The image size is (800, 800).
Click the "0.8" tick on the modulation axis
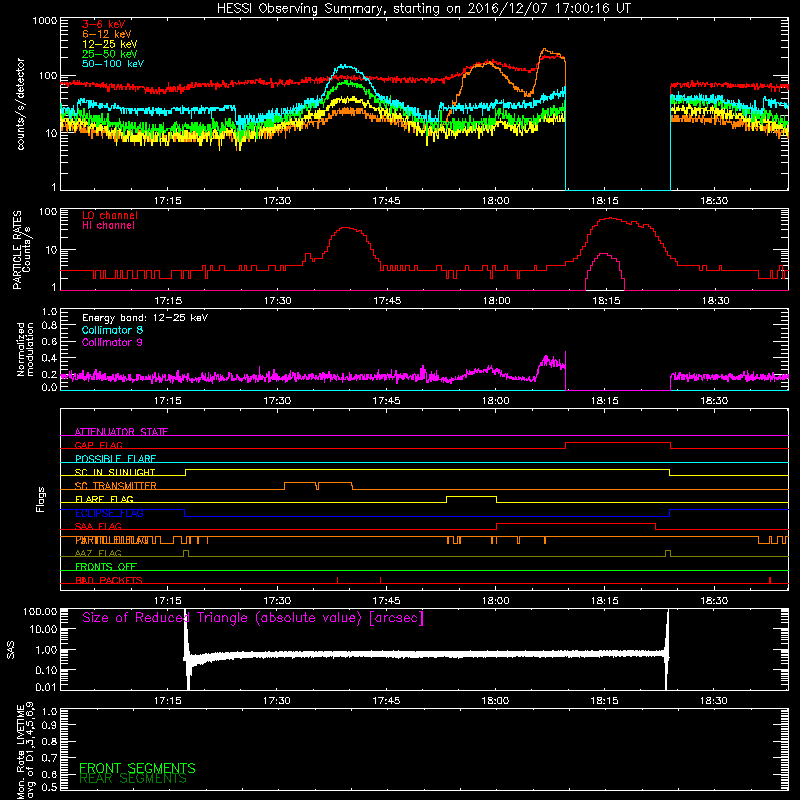(x=49, y=326)
